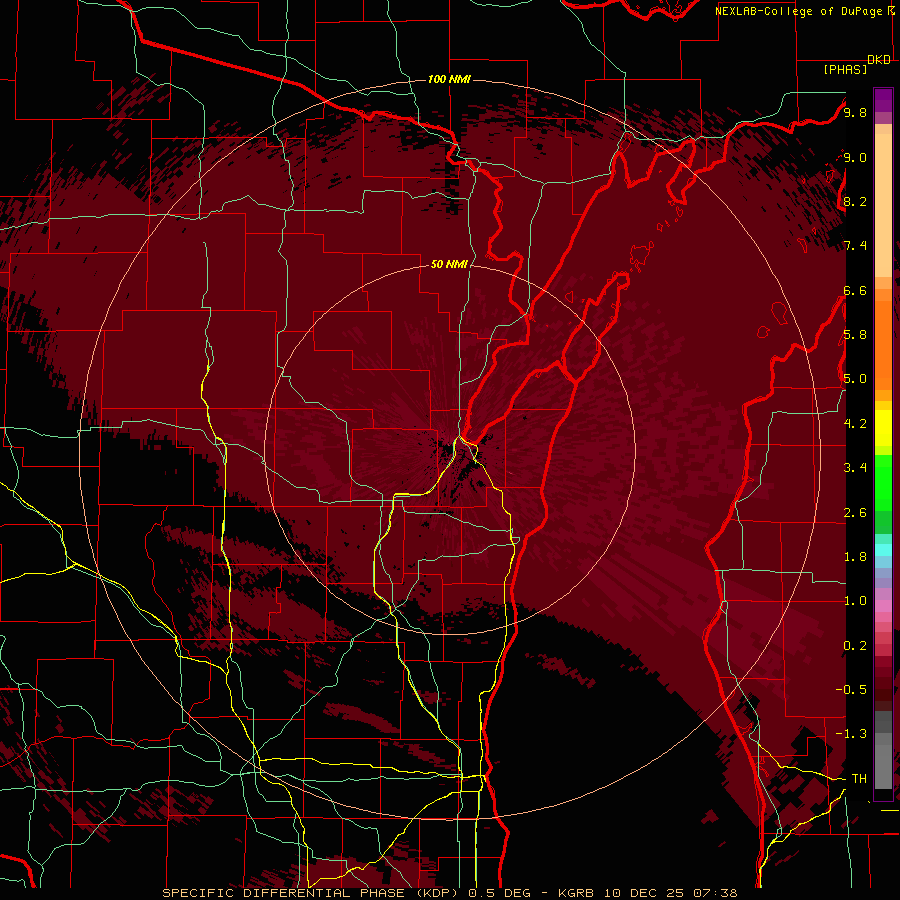900x900 pixels.
Task: Click the 3.4 scale value
Action: [855, 467]
